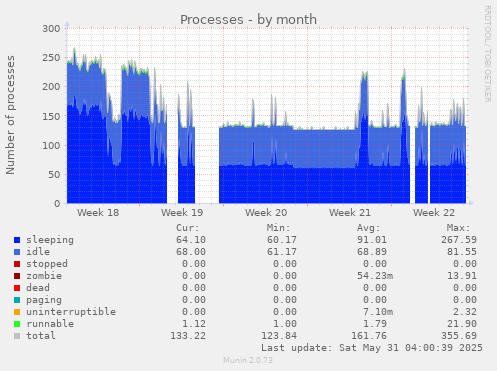
Task: Click the runnable legend color swatch
Action: pyautogui.click(x=17, y=324)
